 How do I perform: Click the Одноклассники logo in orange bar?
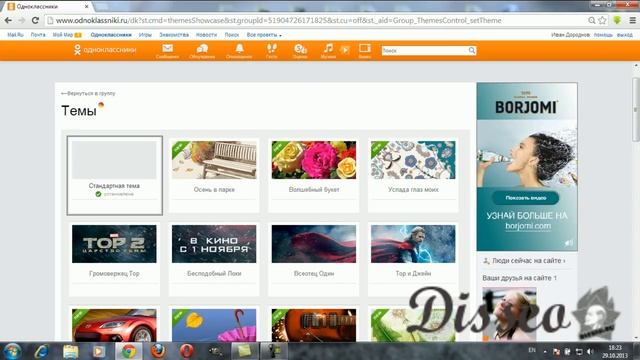point(104,50)
